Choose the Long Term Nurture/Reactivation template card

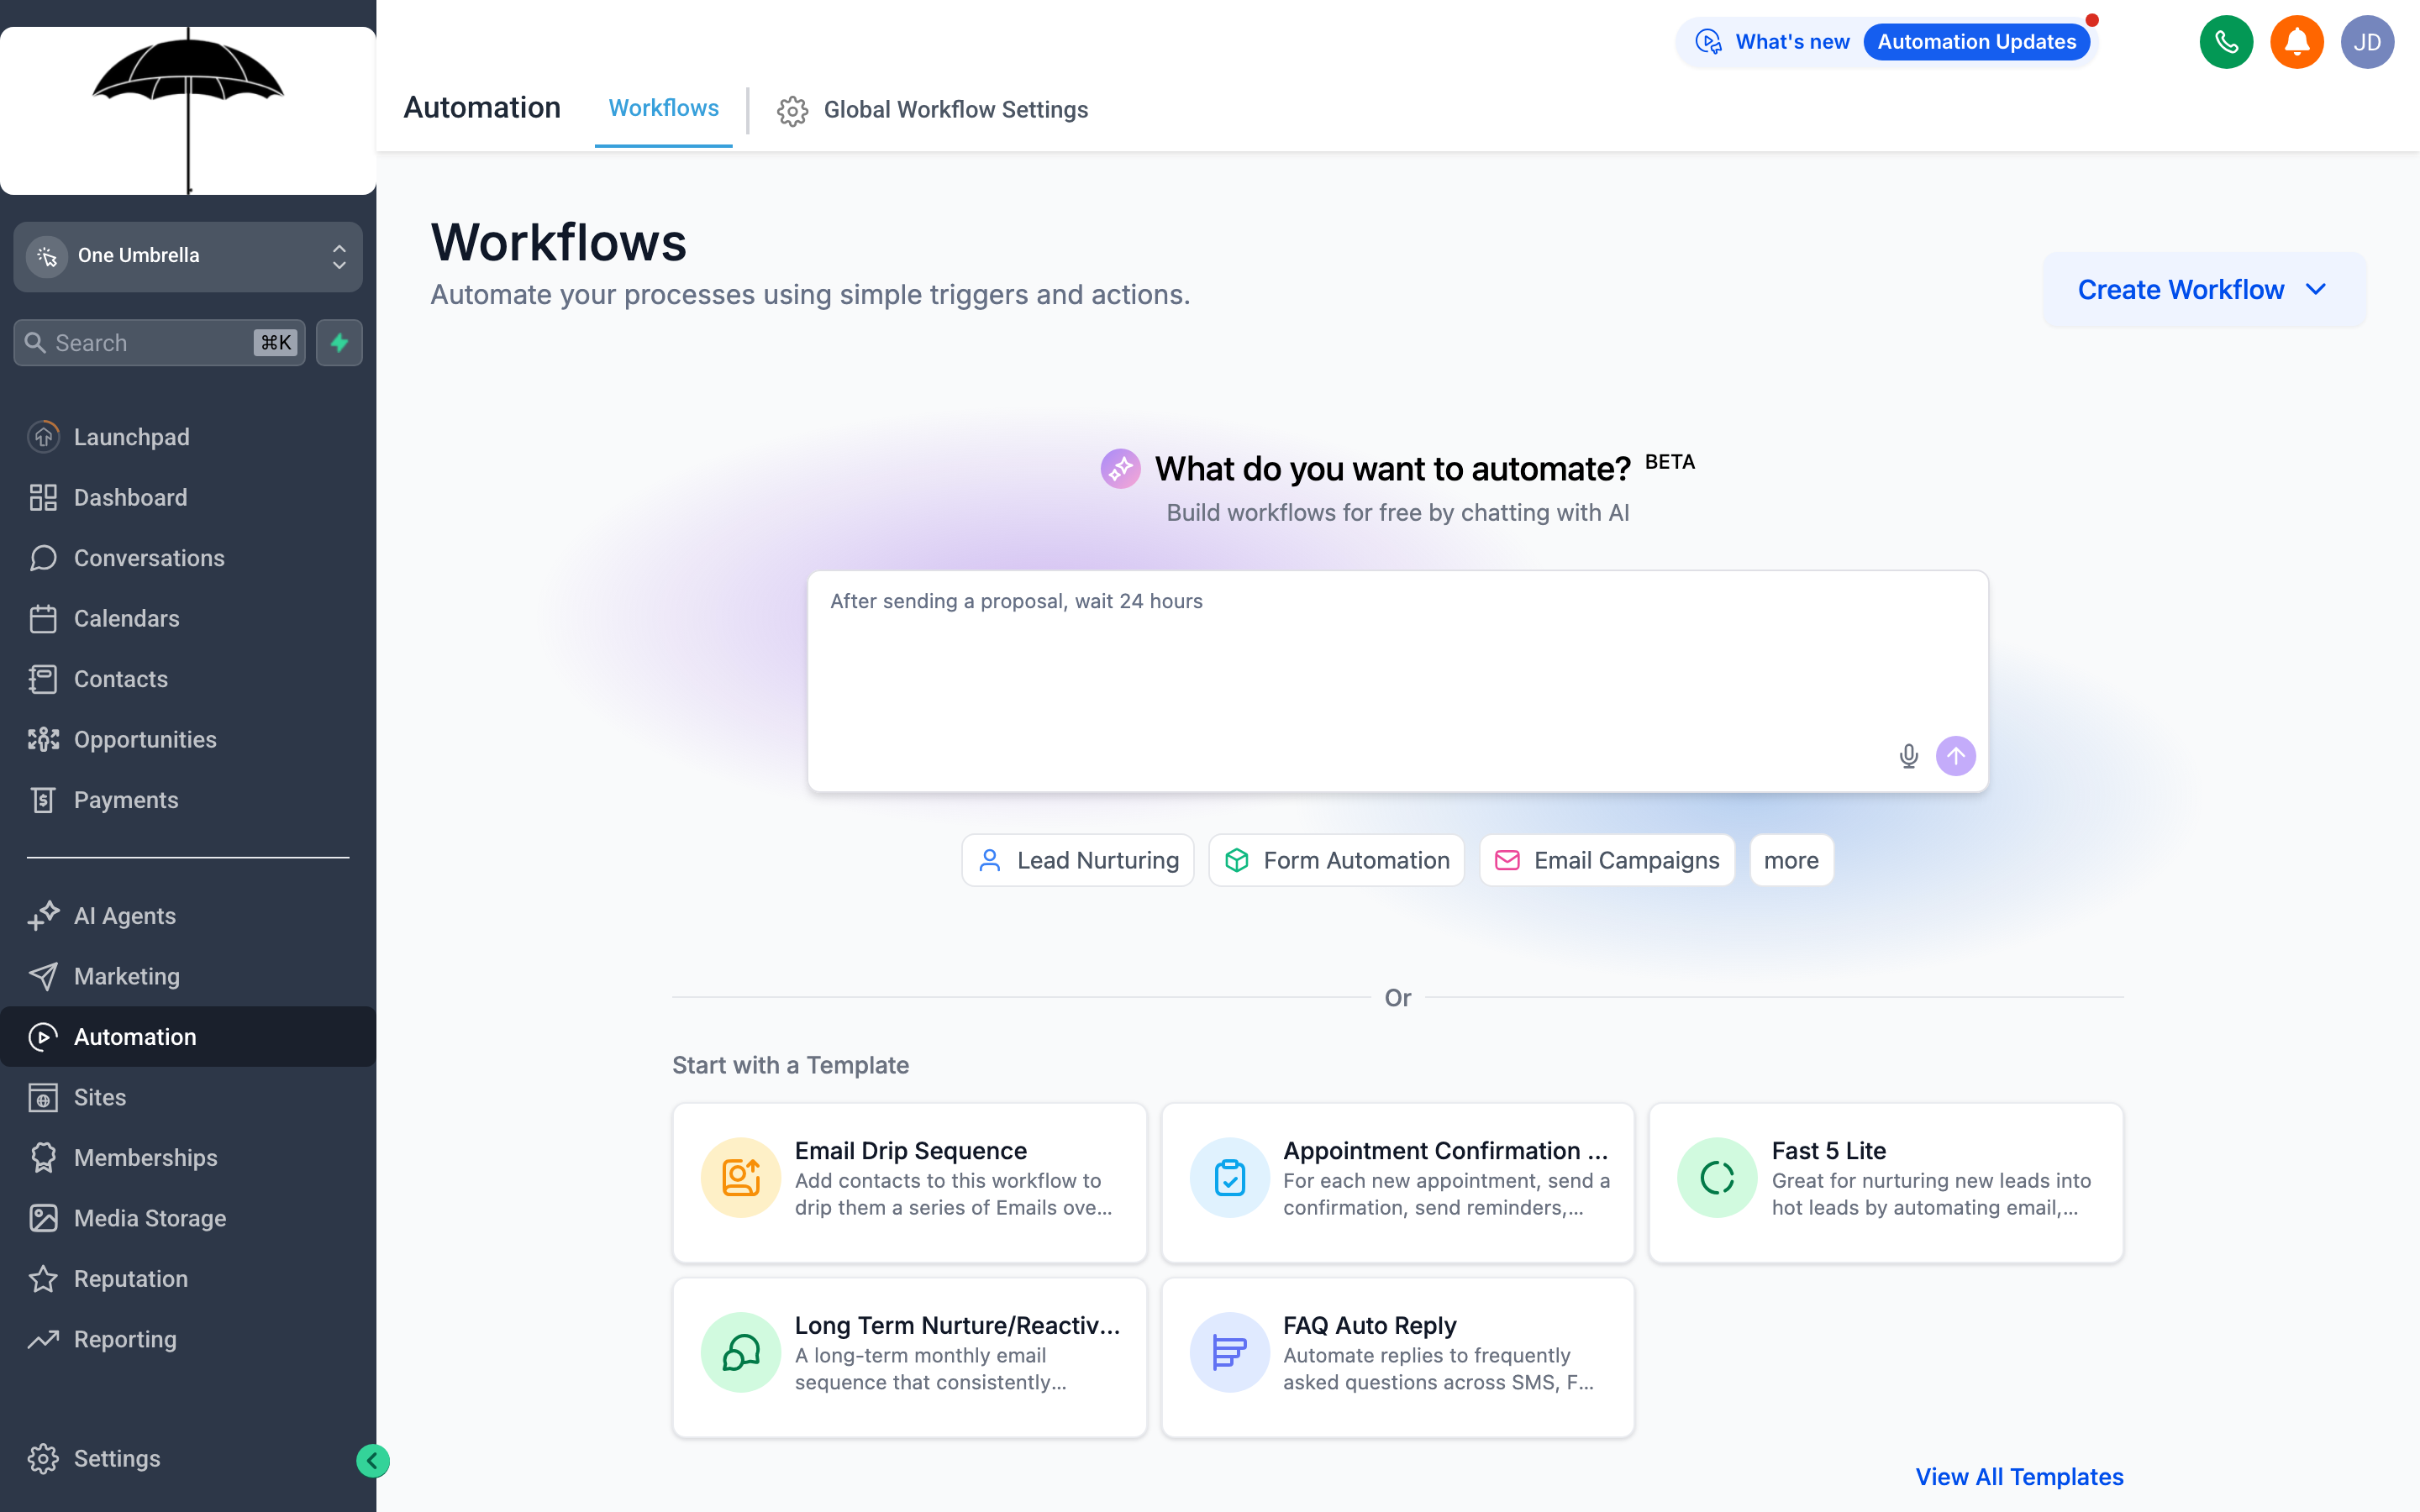[909, 1357]
